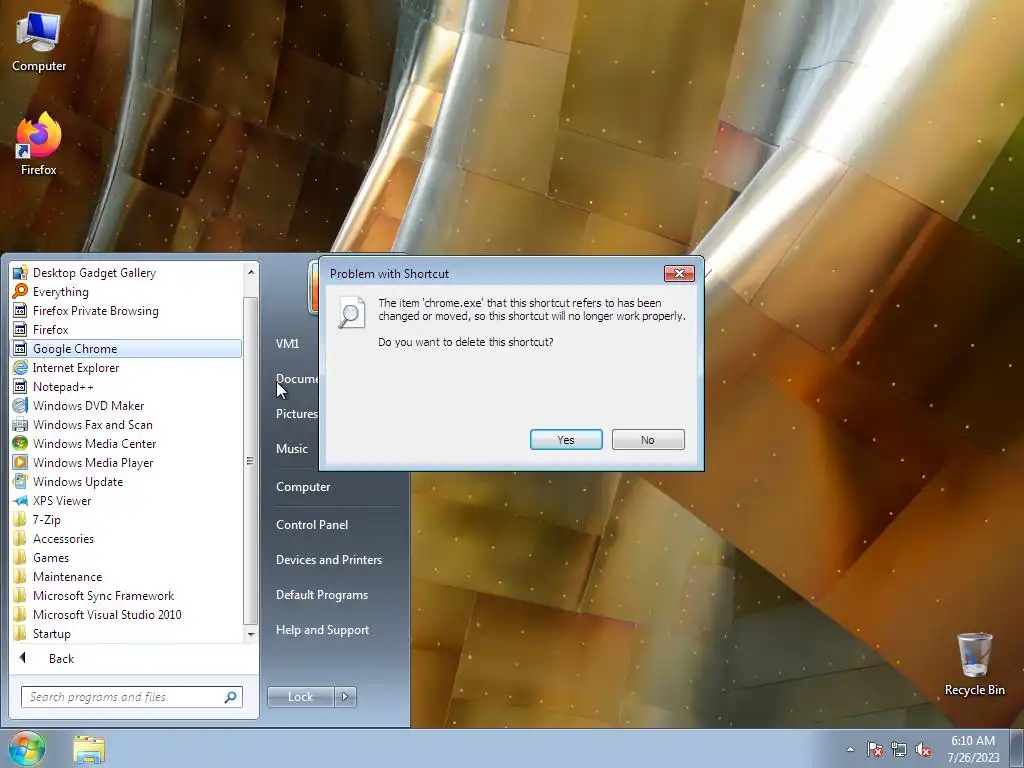The height and width of the screenshot is (768, 1024).
Task: Open Internet Explorer icon
Action: [x=20, y=367]
